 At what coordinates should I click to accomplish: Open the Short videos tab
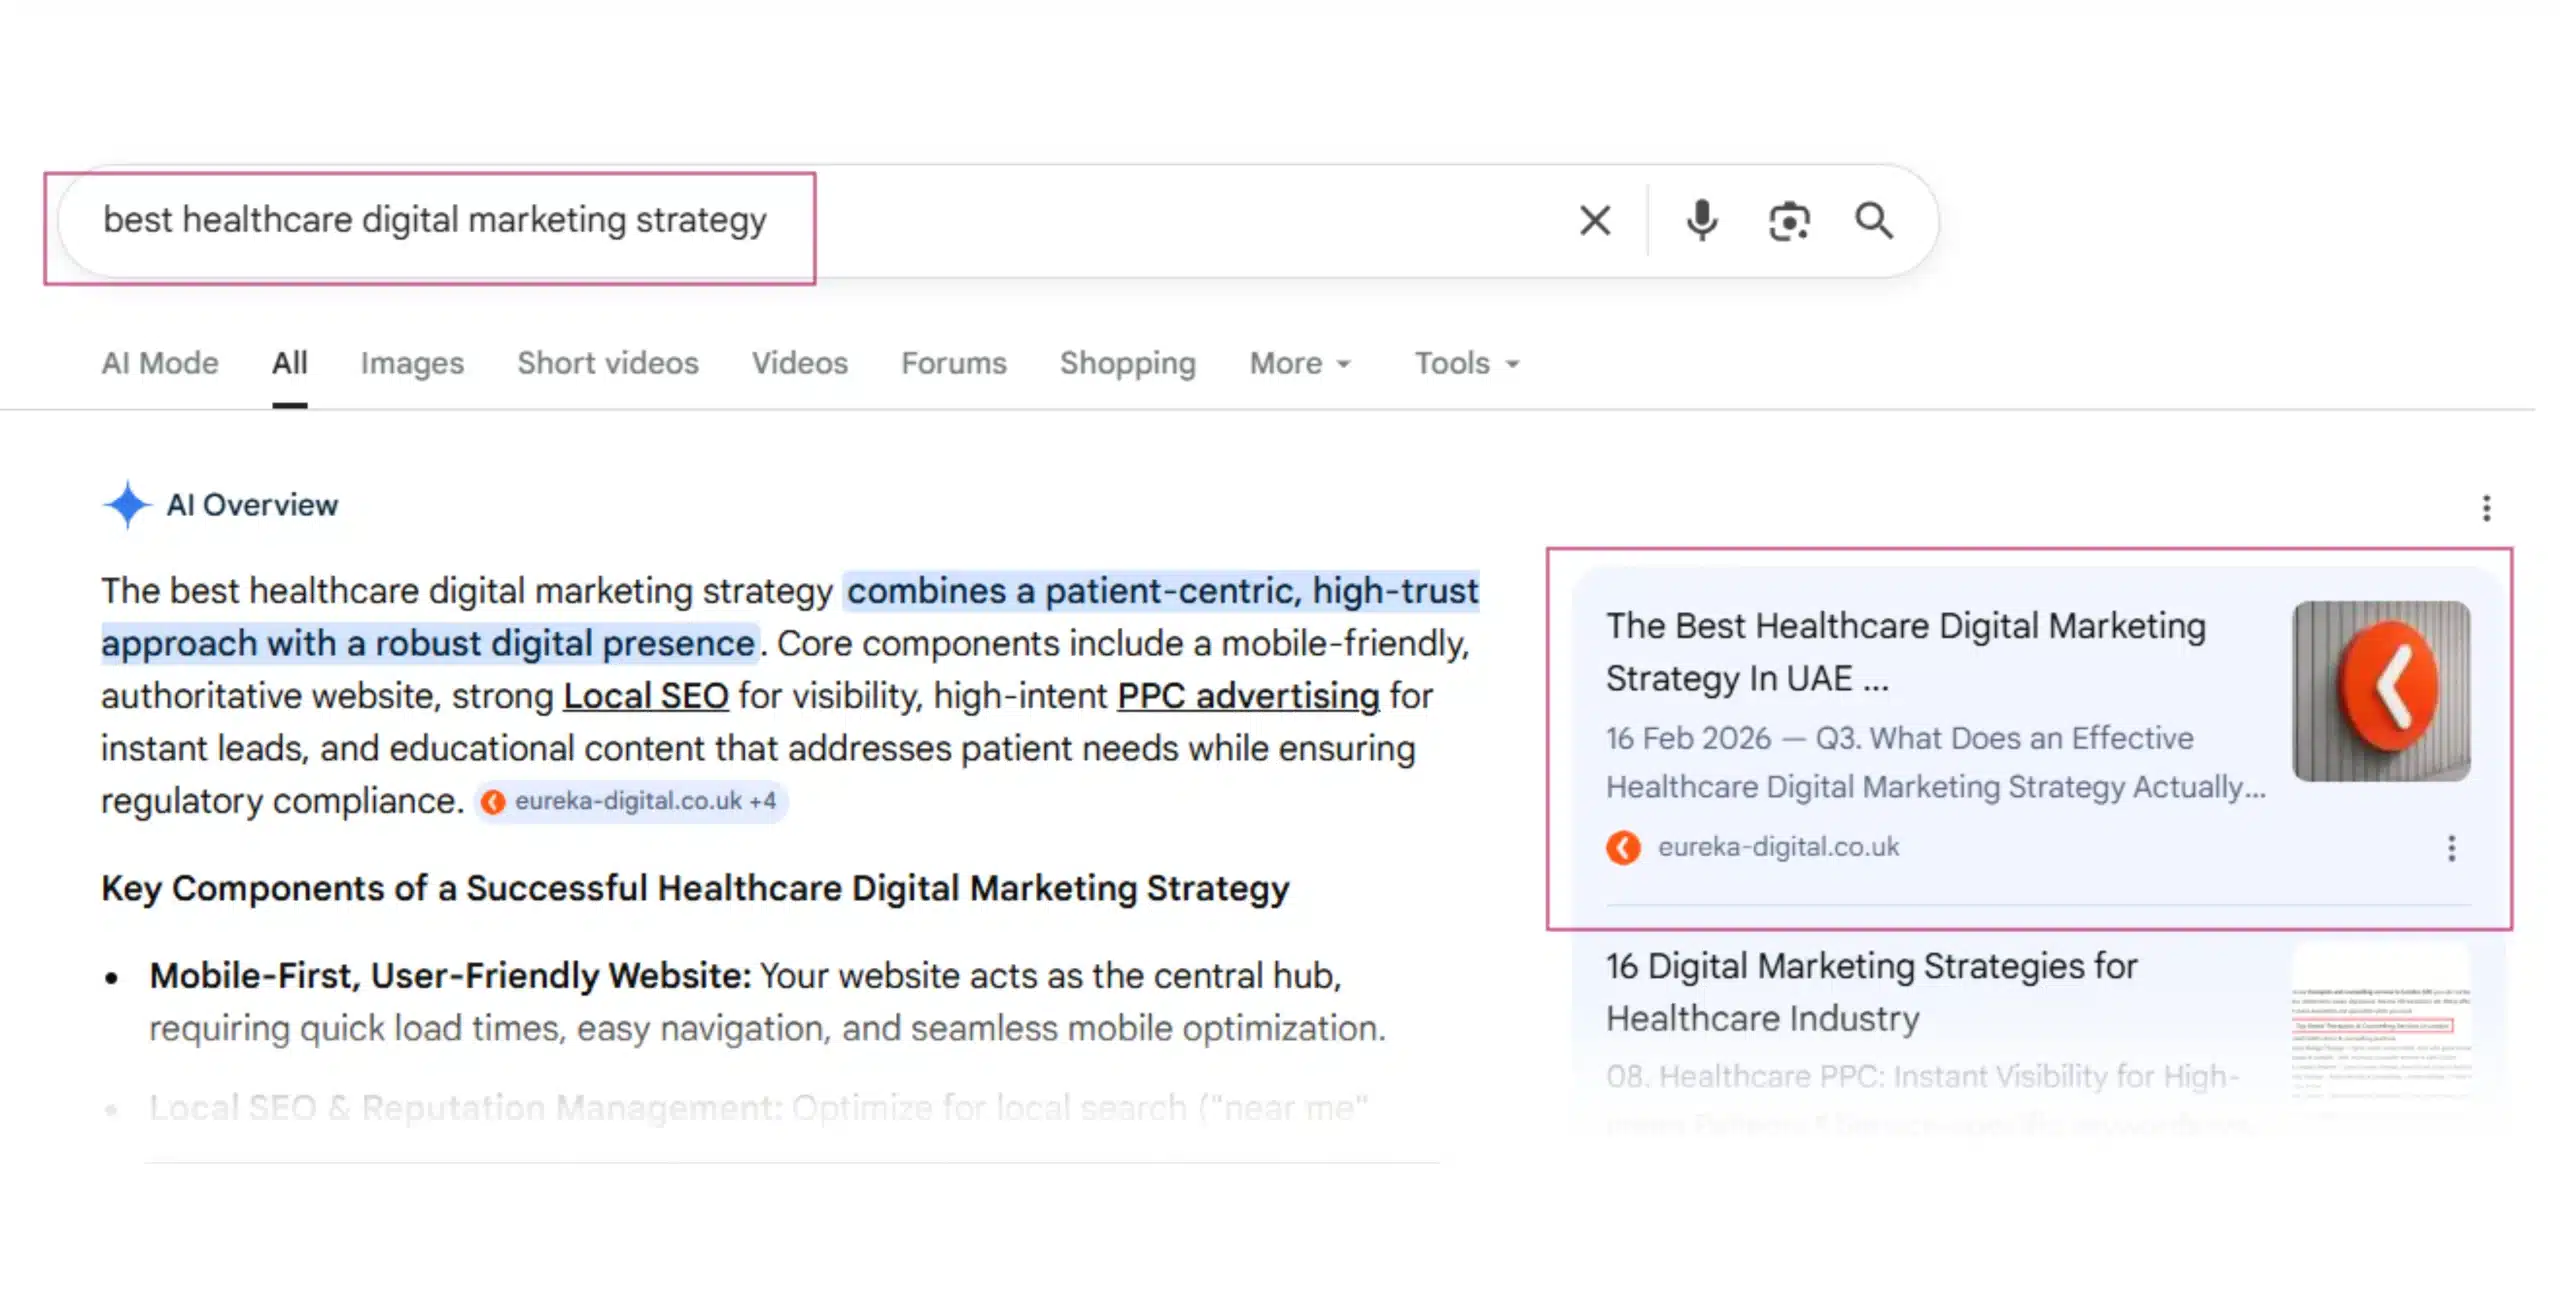tap(607, 363)
